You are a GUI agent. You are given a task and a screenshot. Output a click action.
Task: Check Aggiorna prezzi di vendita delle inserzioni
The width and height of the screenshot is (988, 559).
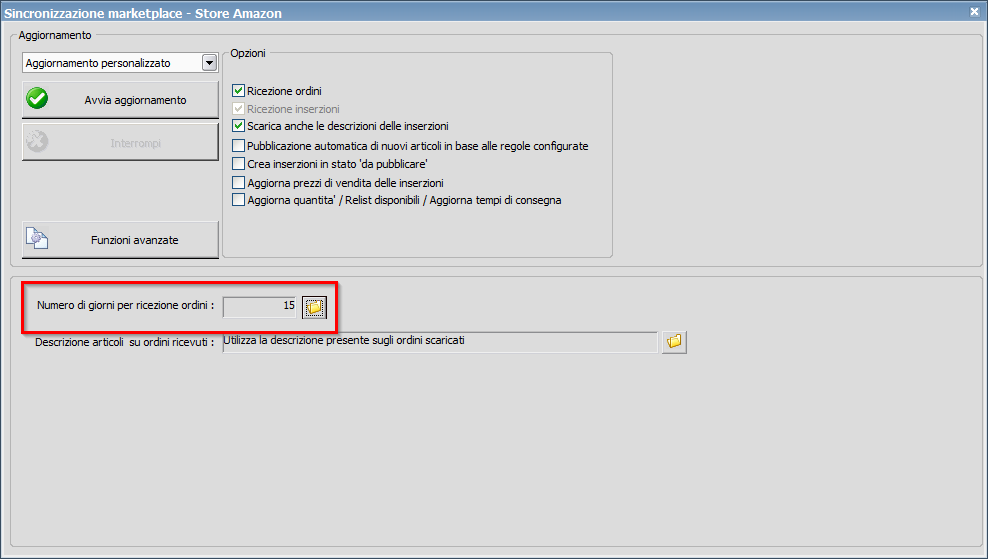pyautogui.click(x=238, y=183)
